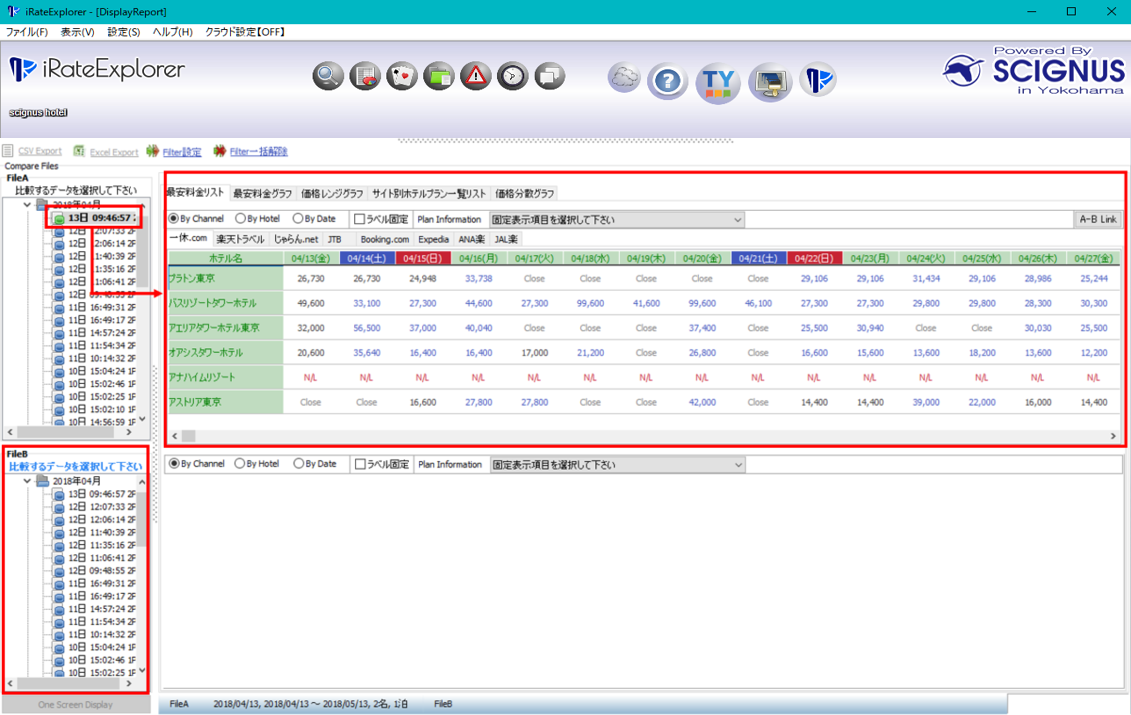The width and height of the screenshot is (1131, 715).
Task: Click the price table horizontal scrollbar
Action: 640,436
